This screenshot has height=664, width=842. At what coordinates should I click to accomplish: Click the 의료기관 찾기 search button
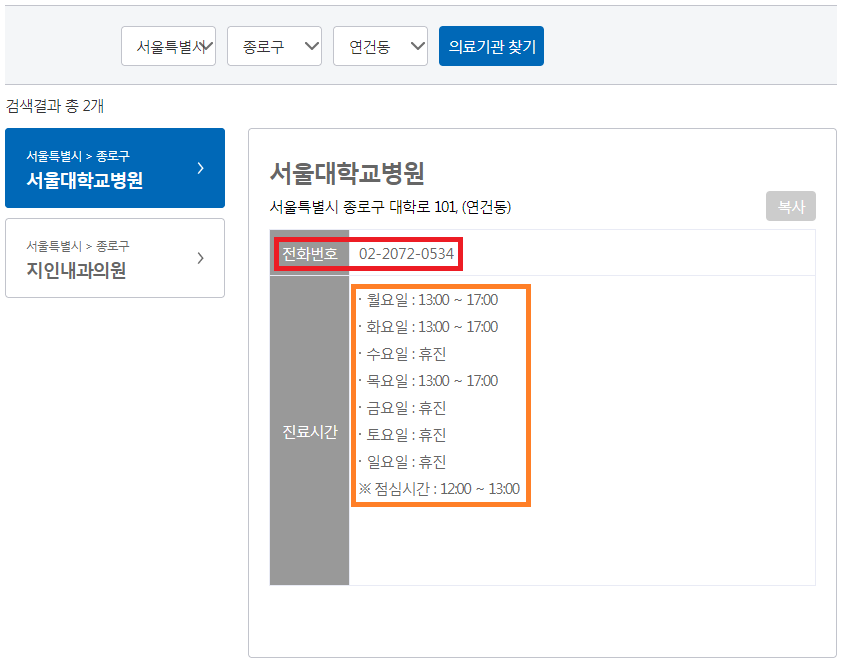pos(491,46)
